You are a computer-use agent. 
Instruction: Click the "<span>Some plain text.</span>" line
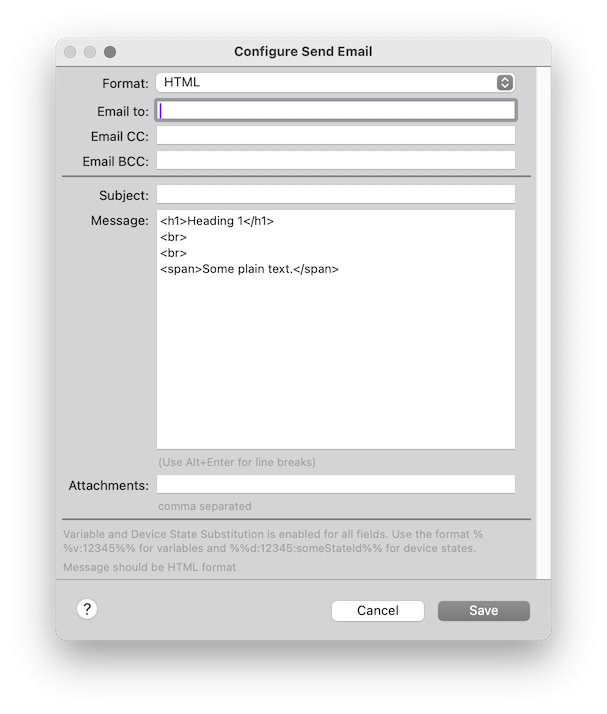pos(250,269)
